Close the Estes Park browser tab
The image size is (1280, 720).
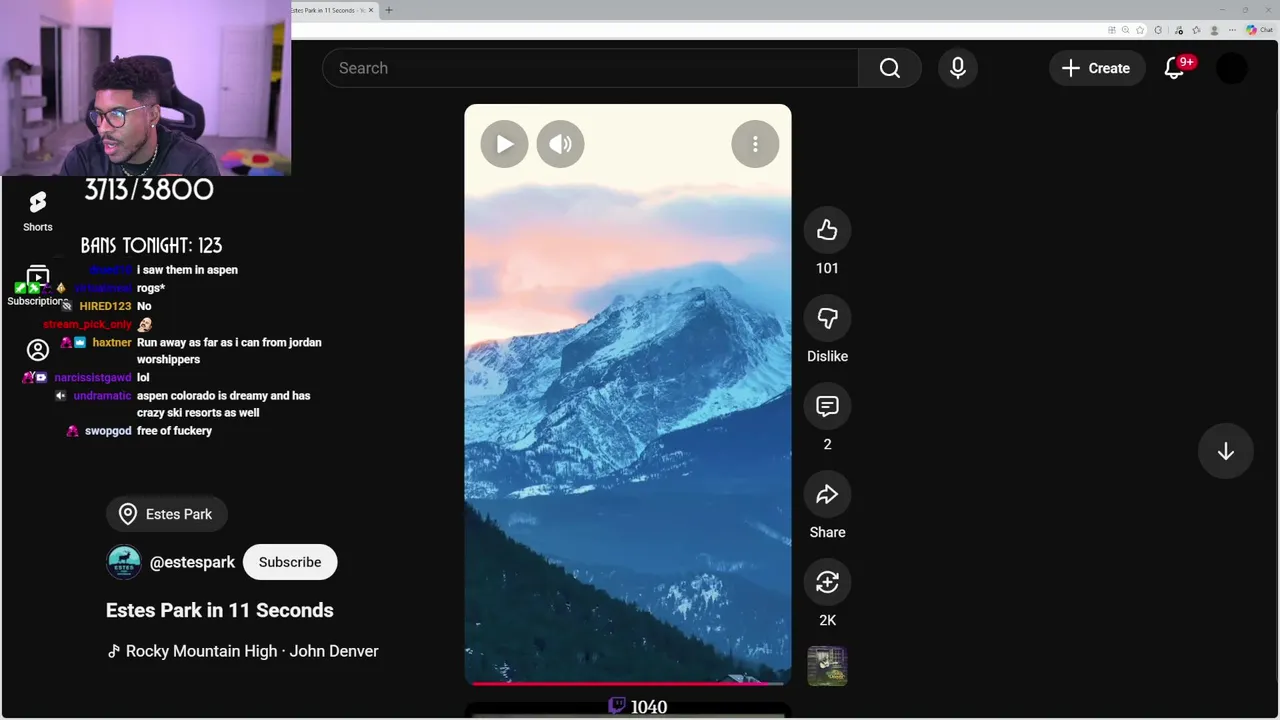pyautogui.click(x=371, y=10)
